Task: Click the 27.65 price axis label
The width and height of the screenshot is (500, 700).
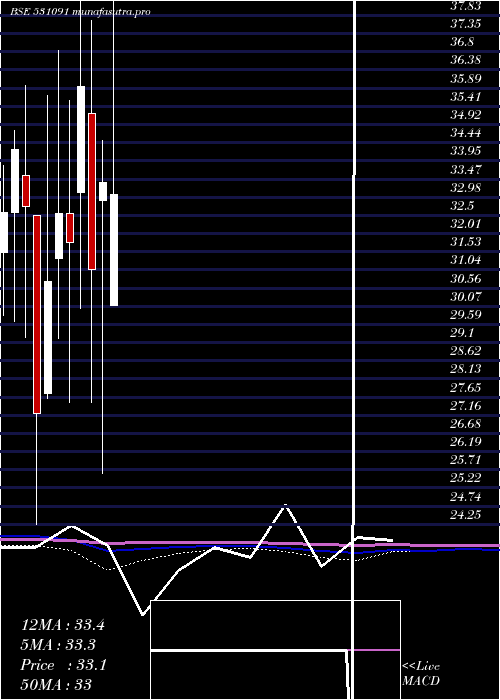Action: 466,388
